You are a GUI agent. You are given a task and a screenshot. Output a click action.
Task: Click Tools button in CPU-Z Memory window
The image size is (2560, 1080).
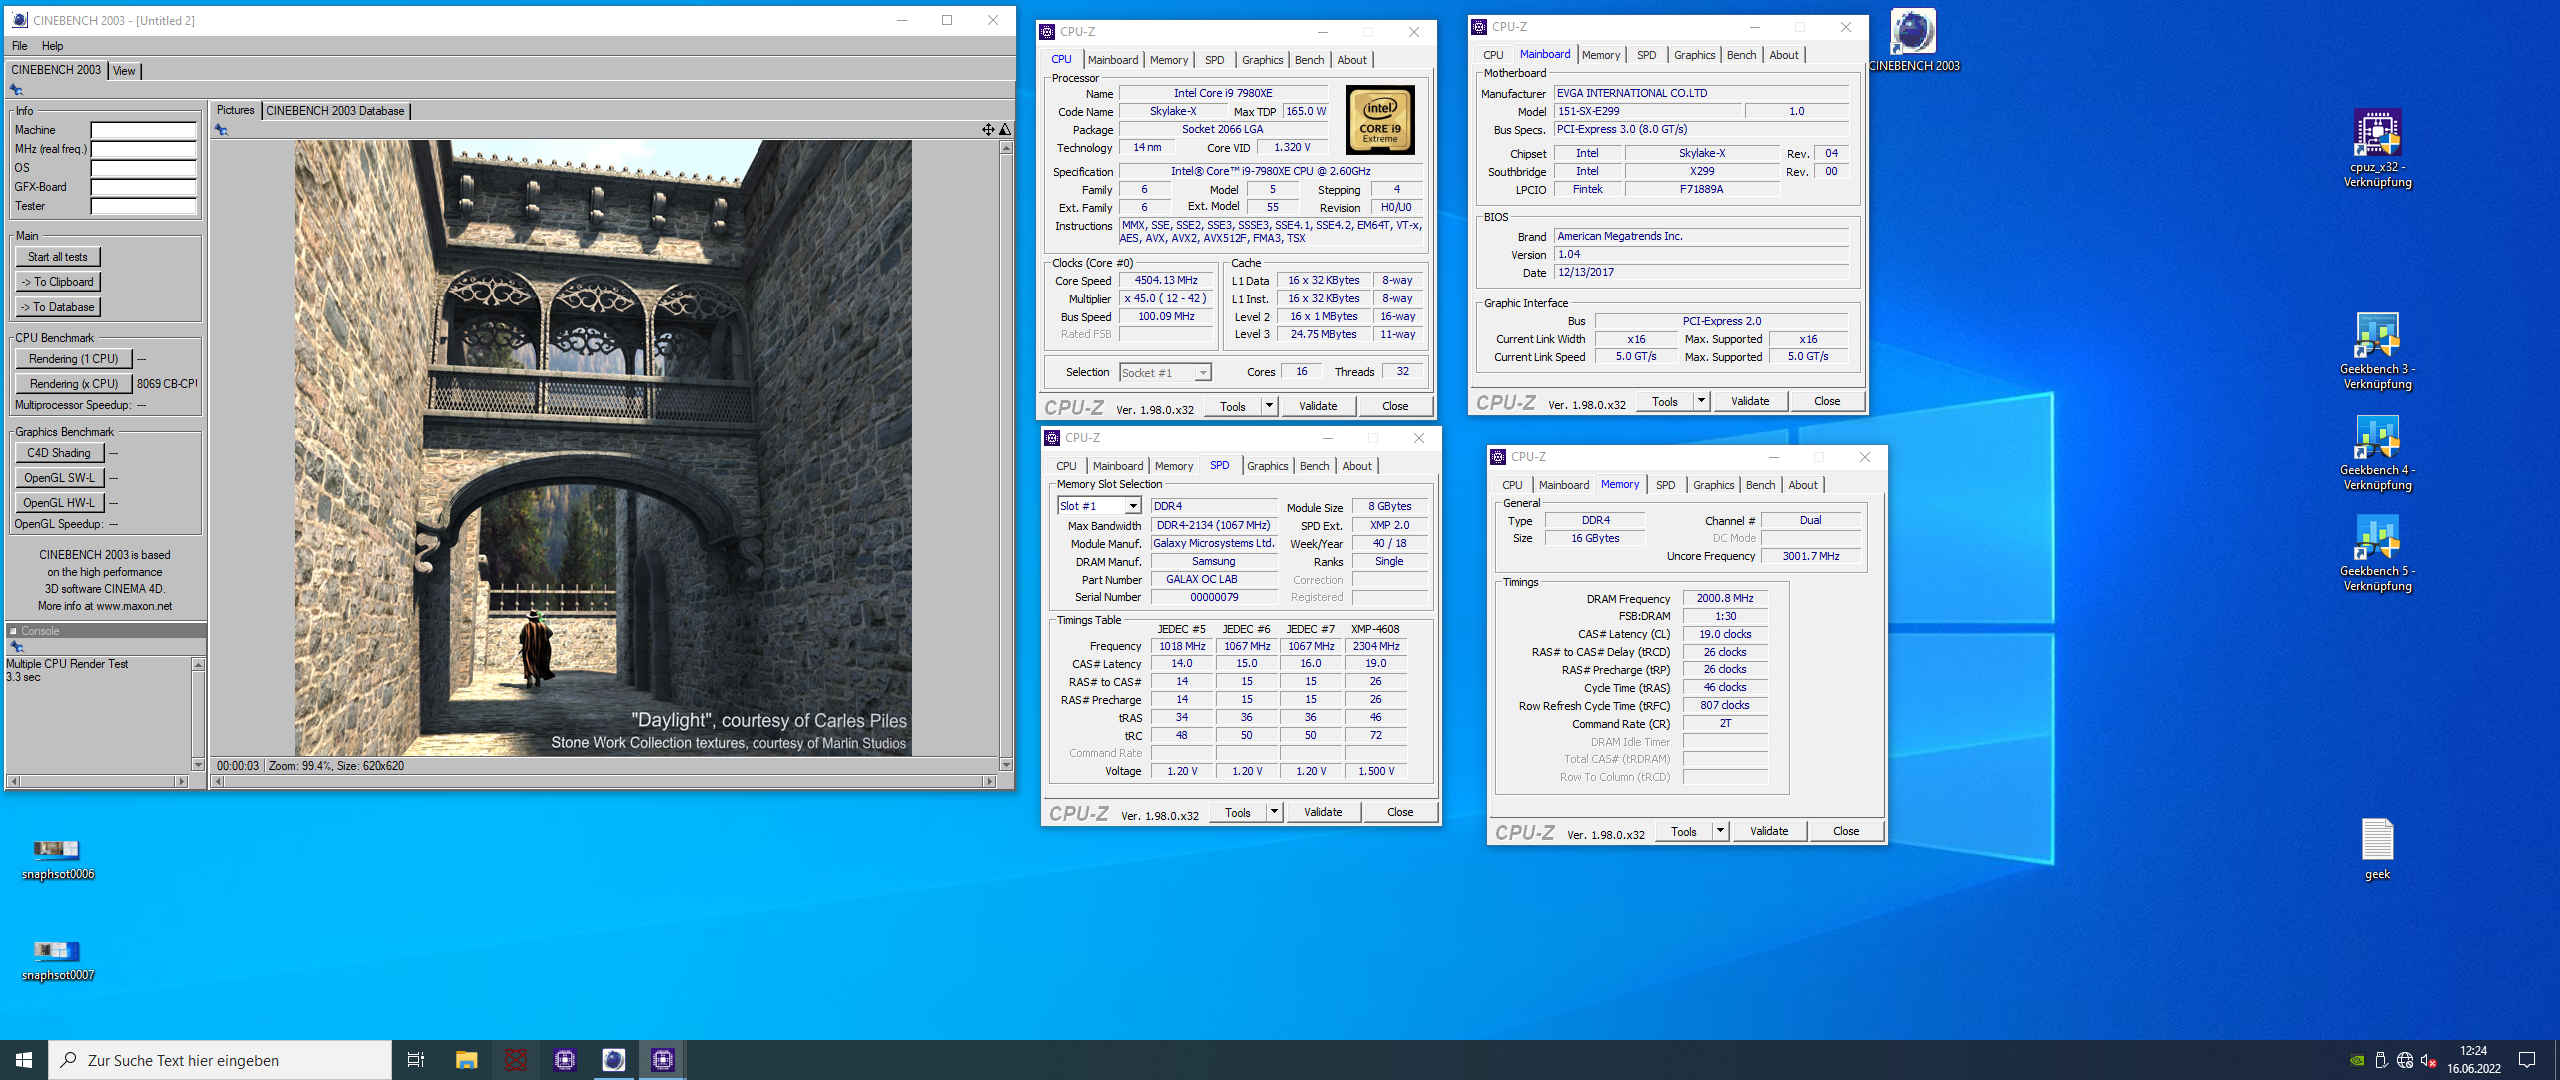tap(1684, 831)
